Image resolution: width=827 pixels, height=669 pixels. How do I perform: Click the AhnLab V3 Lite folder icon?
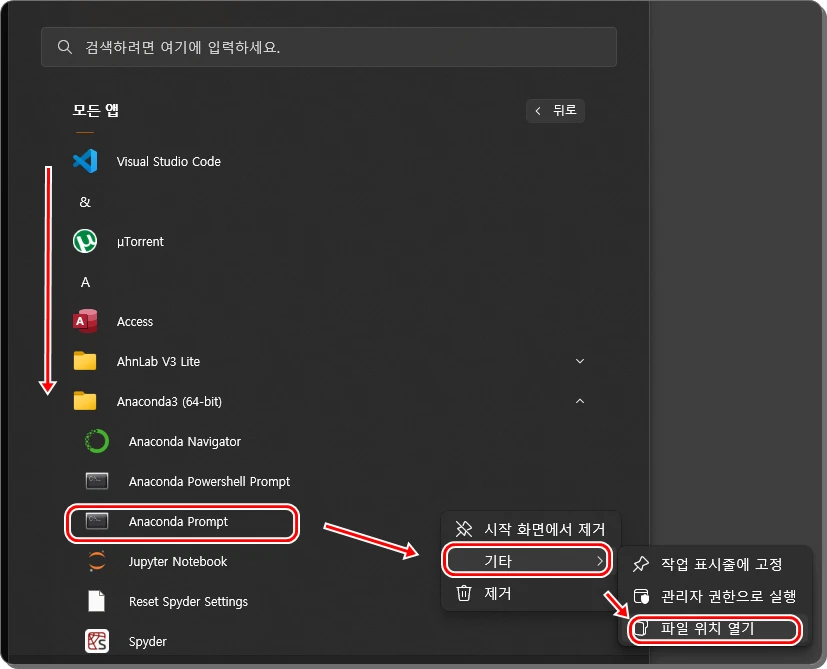[x=85, y=361]
